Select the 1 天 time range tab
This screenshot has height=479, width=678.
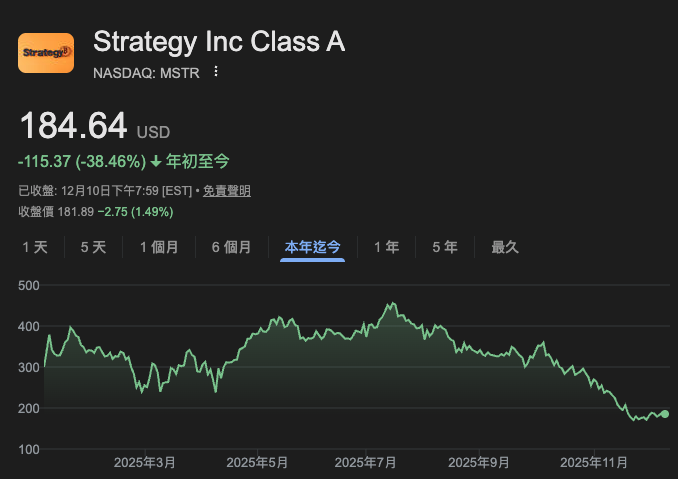pos(35,247)
